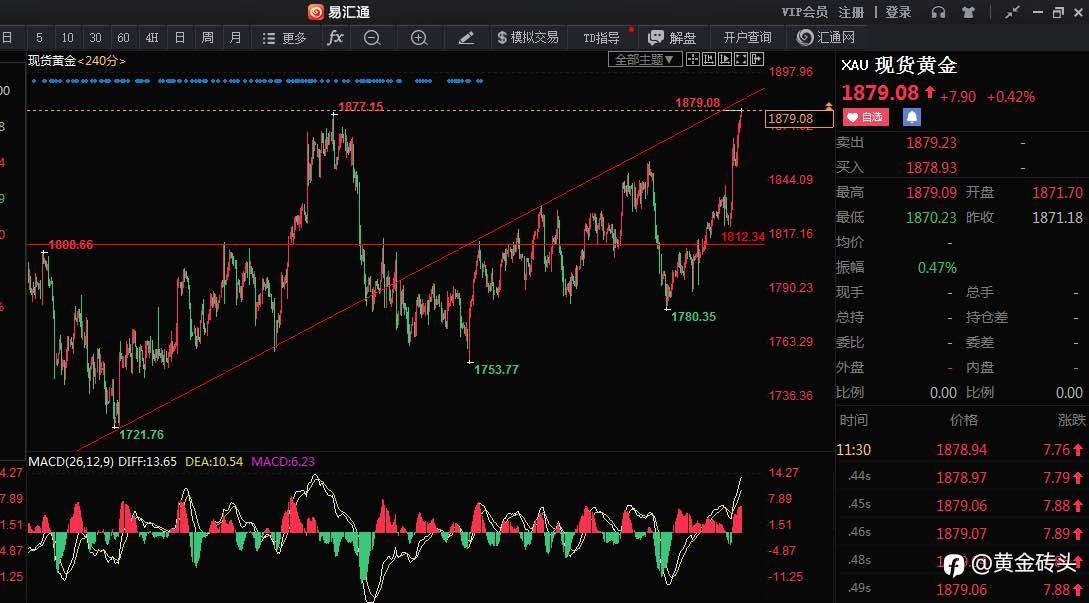Click the 1808.66 horizontal line label
Viewport: 1089px width, 603px height.
(x=70, y=245)
